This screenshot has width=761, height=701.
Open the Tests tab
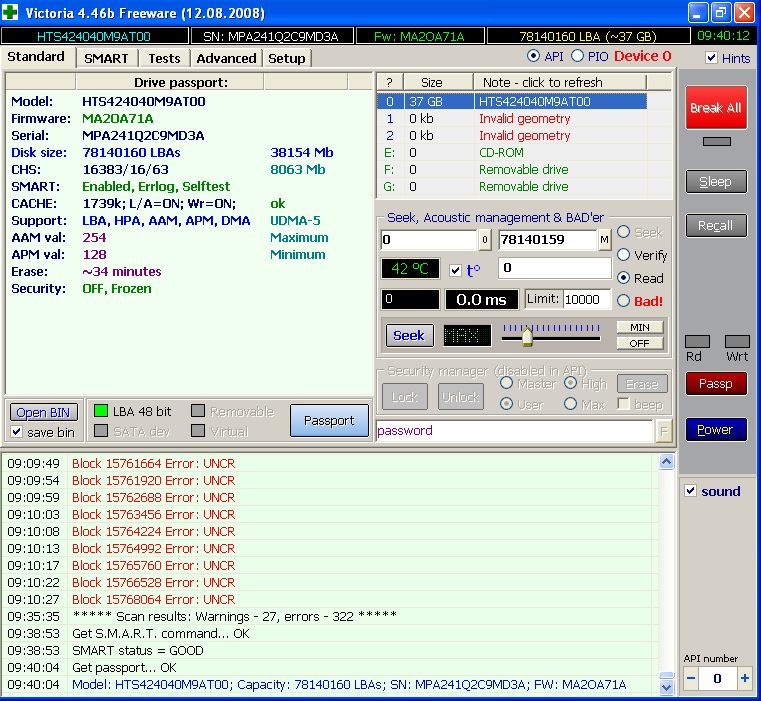(x=164, y=58)
